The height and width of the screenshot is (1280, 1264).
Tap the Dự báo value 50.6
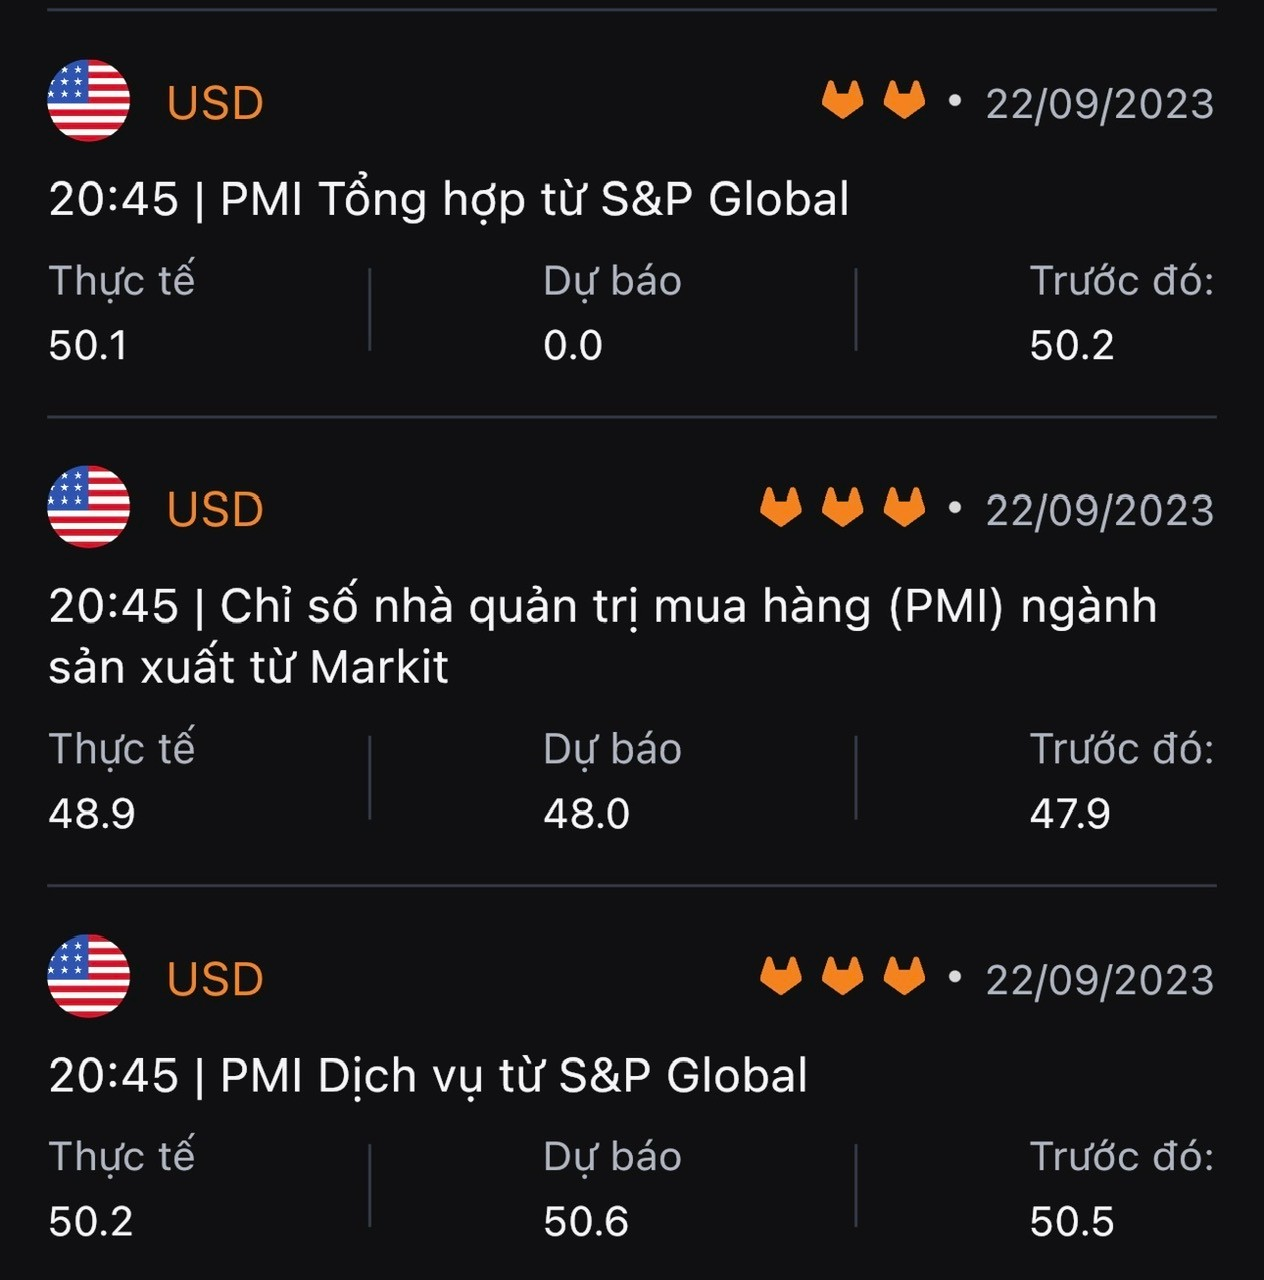[x=586, y=1222]
